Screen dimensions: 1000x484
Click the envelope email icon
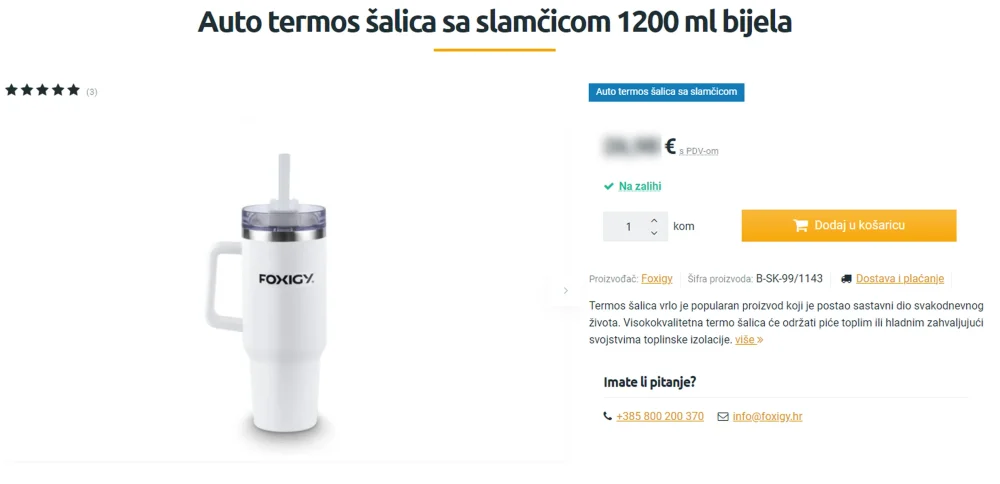point(723,416)
